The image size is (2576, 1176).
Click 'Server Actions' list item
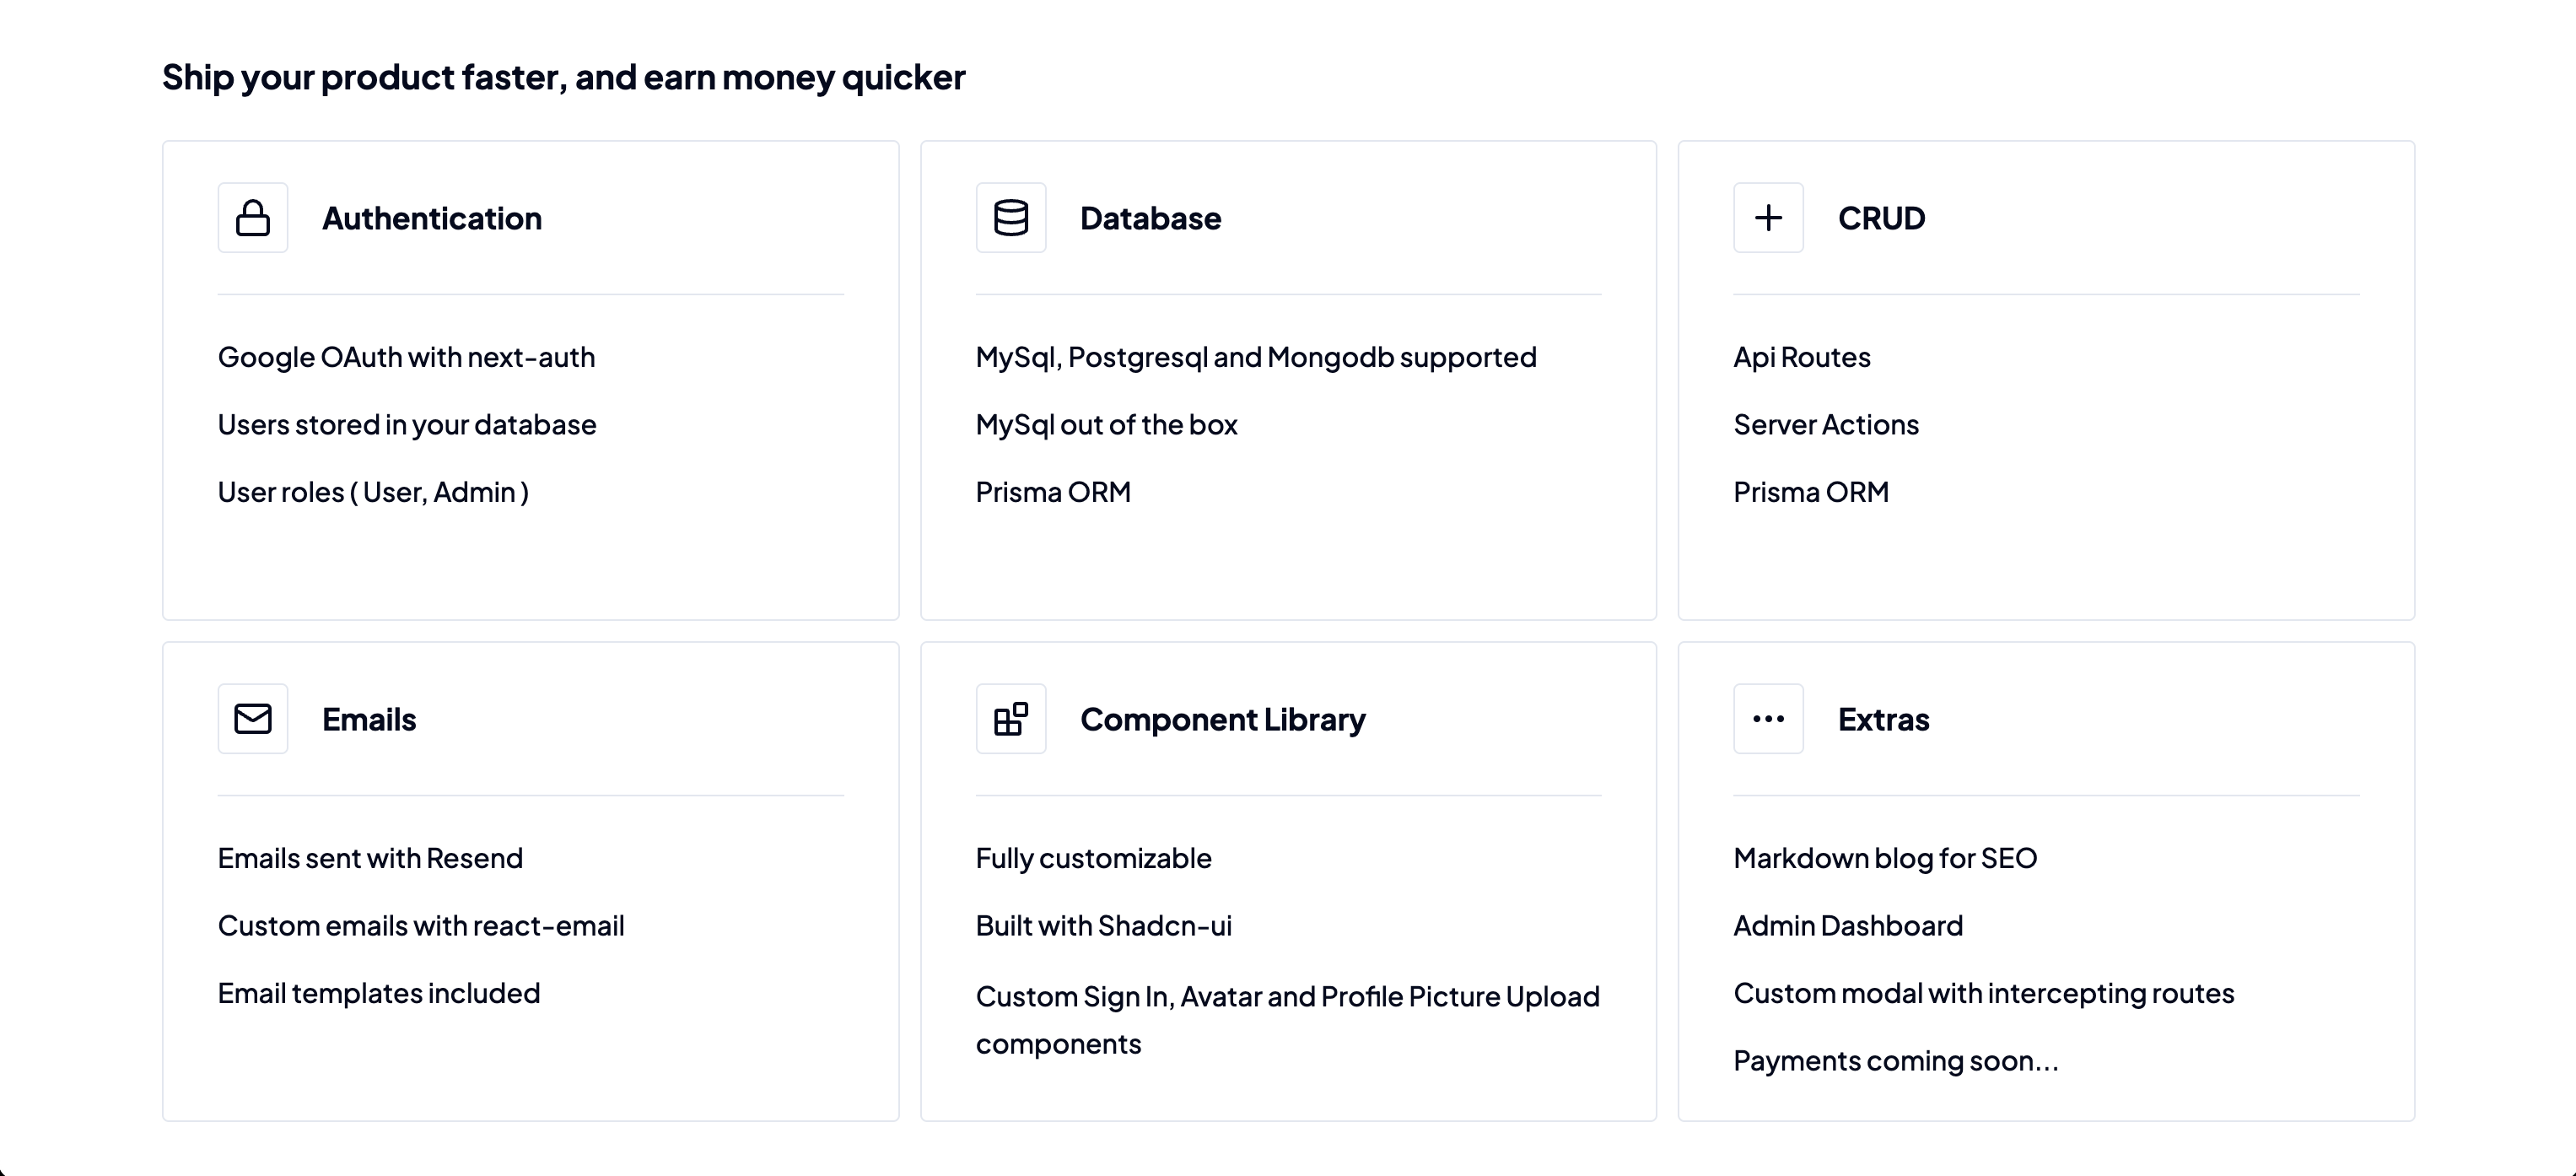tap(1826, 425)
